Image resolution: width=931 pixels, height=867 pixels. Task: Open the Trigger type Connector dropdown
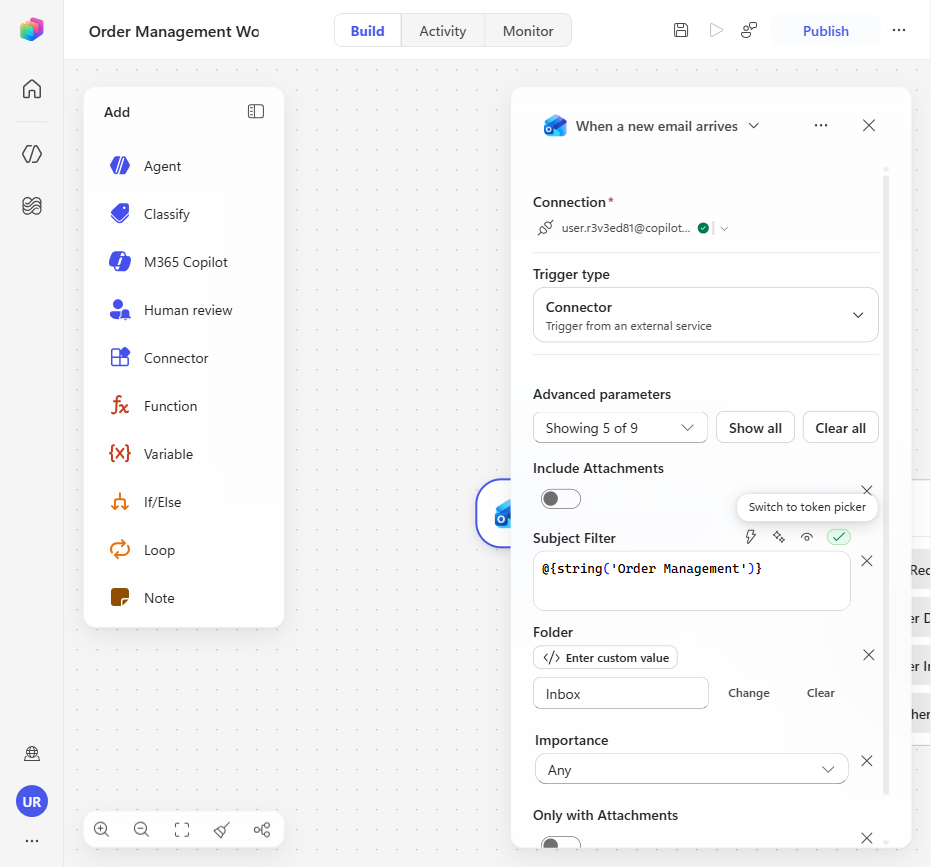coord(705,315)
